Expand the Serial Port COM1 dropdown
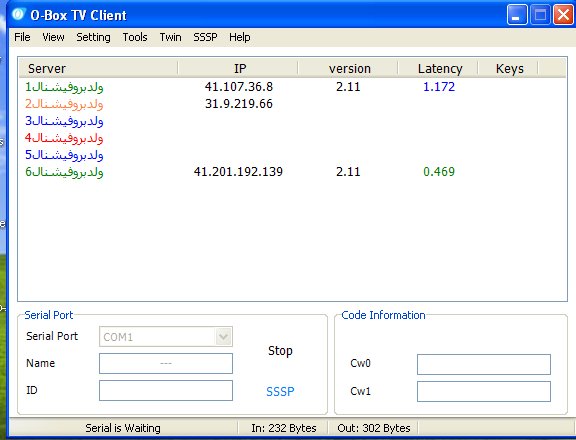 [x=223, y=336]
